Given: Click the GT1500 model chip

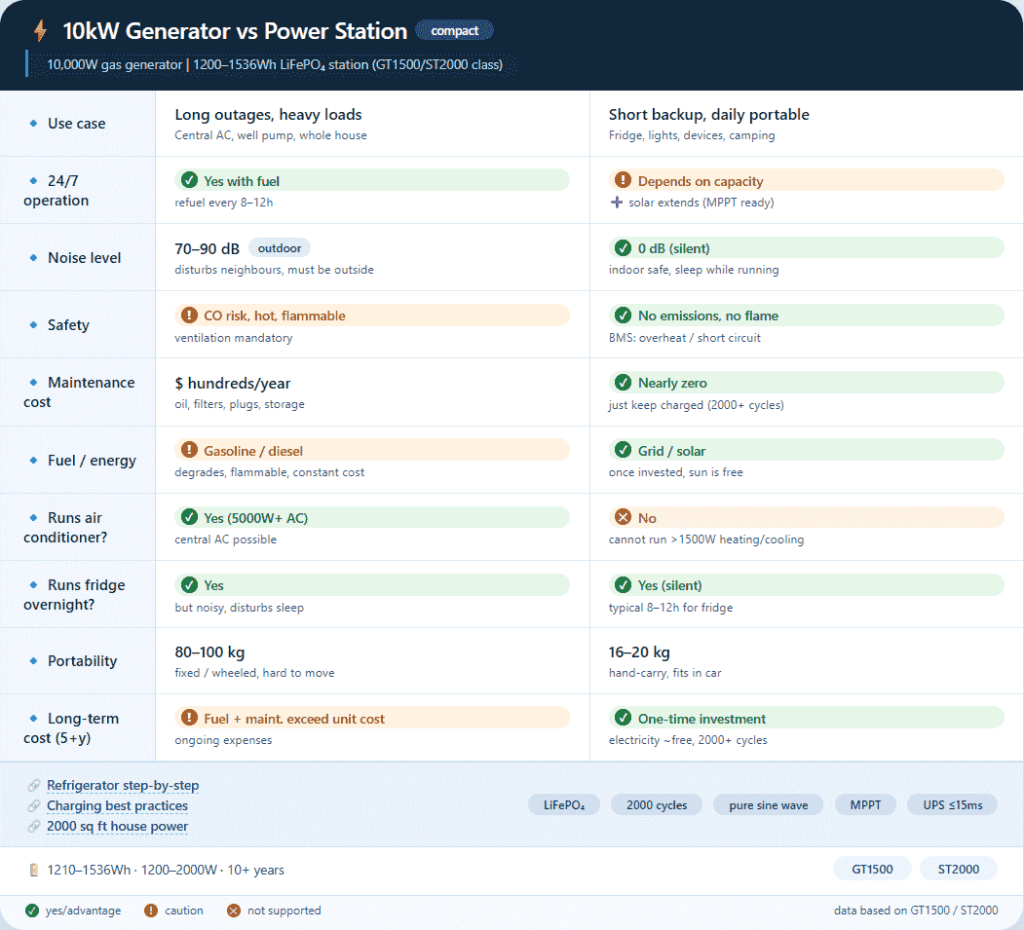Looking at the screenshot, I should pyautogui.click(x=872, y=869).
